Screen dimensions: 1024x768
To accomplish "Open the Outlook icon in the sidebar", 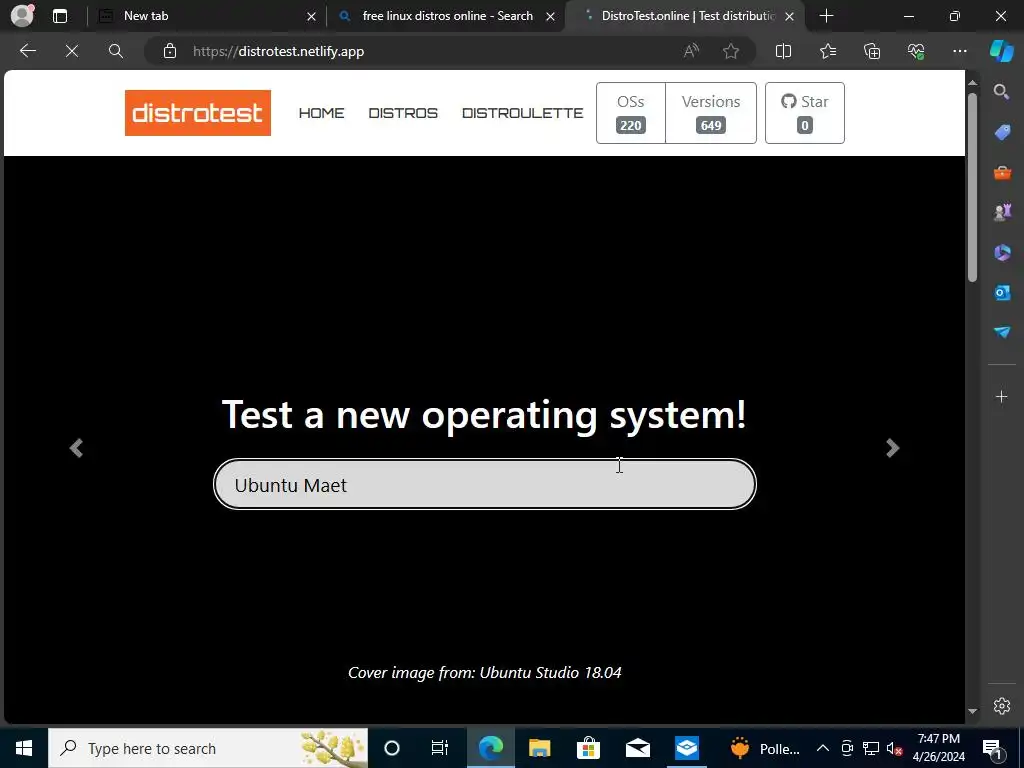I will (1002, 292).
